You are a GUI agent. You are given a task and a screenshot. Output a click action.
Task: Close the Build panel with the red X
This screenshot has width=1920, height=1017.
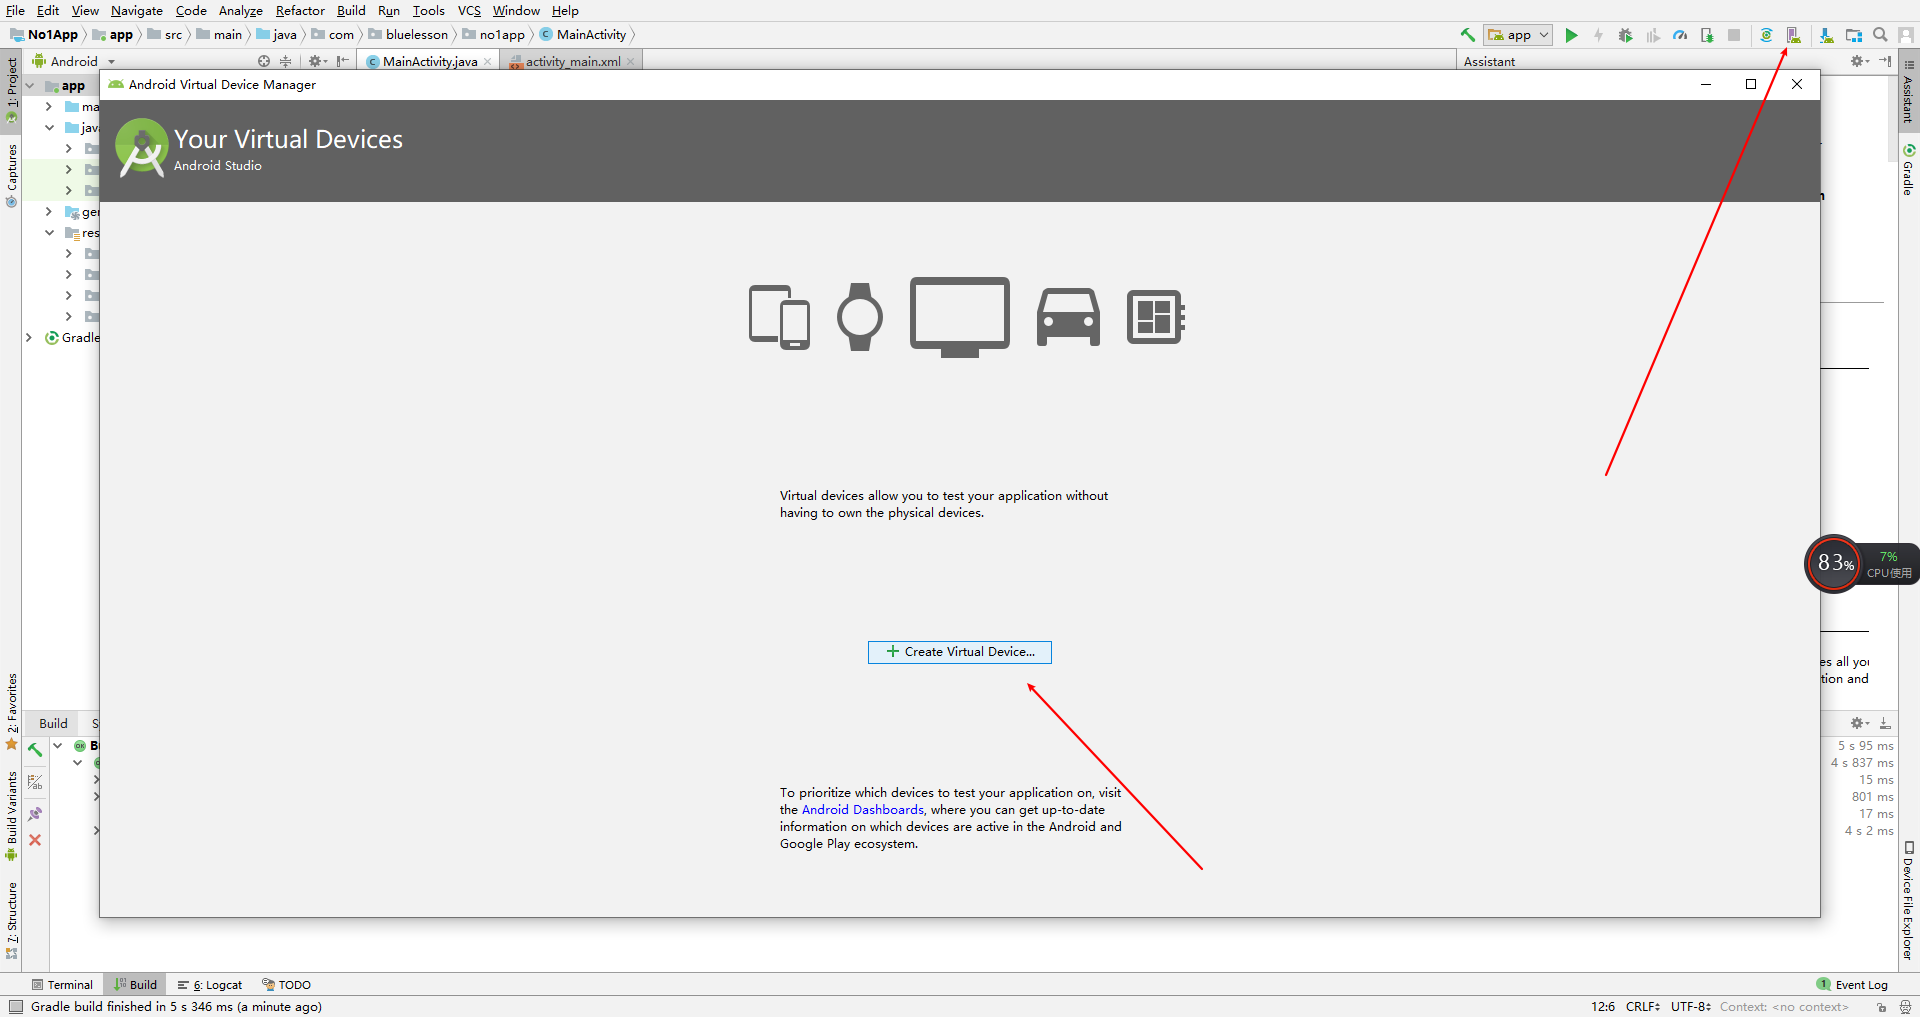click(35, 840)
